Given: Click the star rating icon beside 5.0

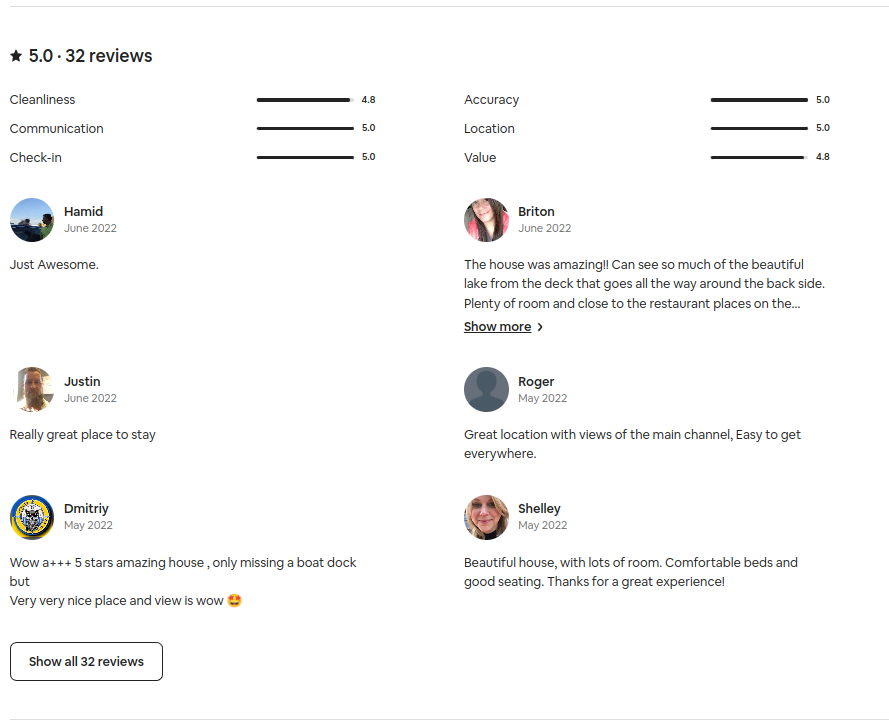Looking at the screenshot, I should (x=16, y=56).
